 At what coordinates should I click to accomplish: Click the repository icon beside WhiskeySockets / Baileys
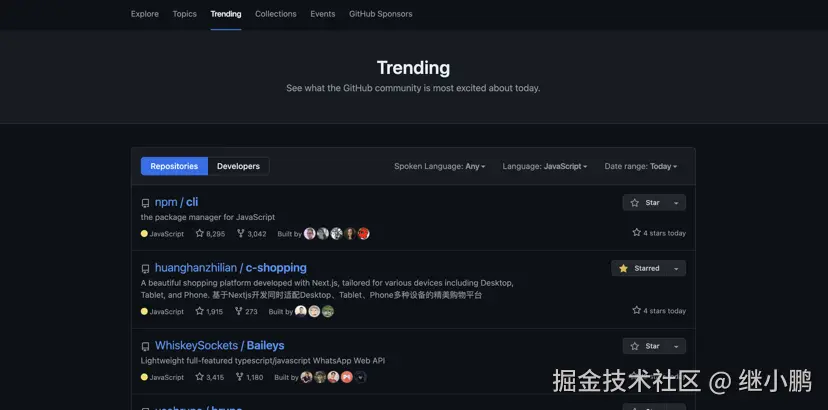click(146, 346)
